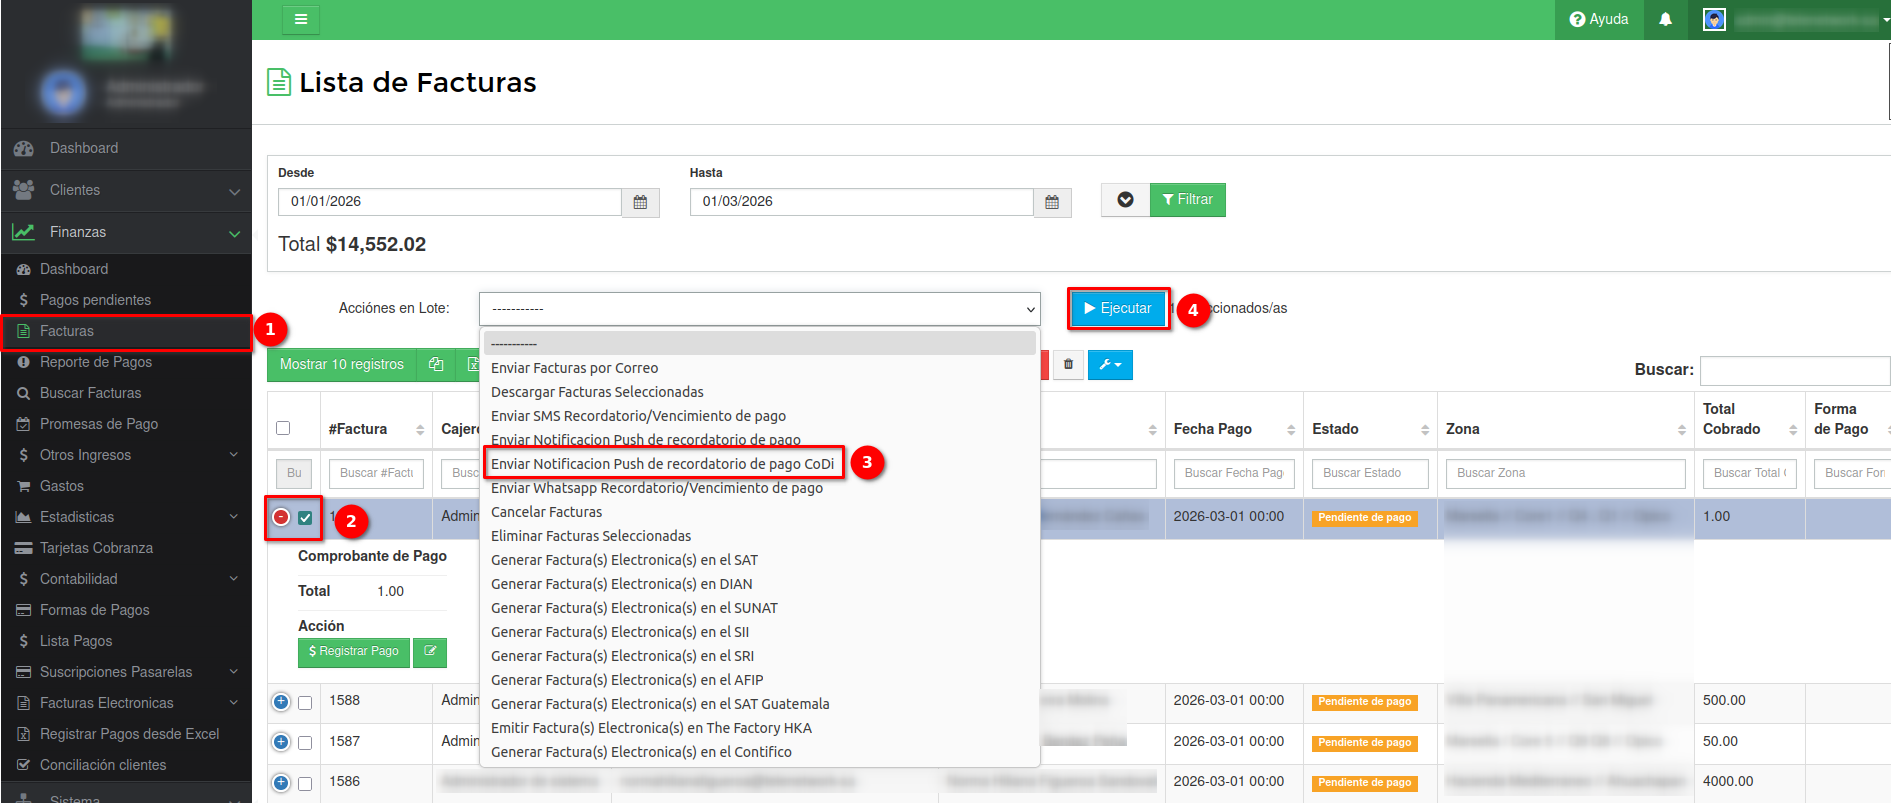Image resolution: width=1891 pixels, height=803 pixels.
Task: Click the edit icon beside Registrar Pago
Action: tap(430, 652)
